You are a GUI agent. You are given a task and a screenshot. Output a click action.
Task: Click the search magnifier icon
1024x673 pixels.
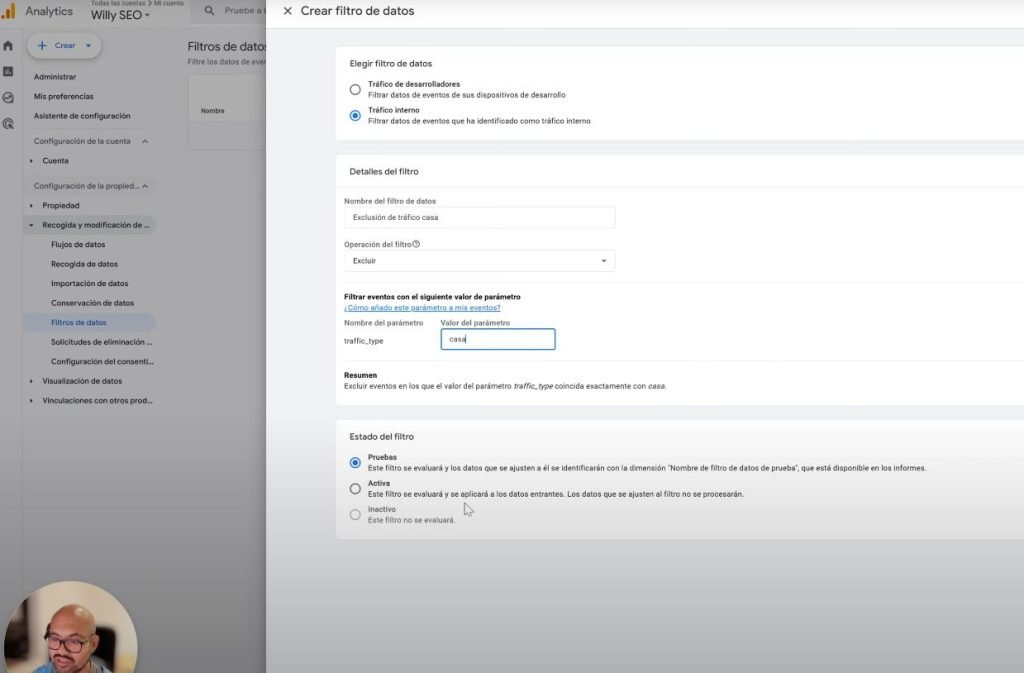pyautogui.click(x=209, y=10)
